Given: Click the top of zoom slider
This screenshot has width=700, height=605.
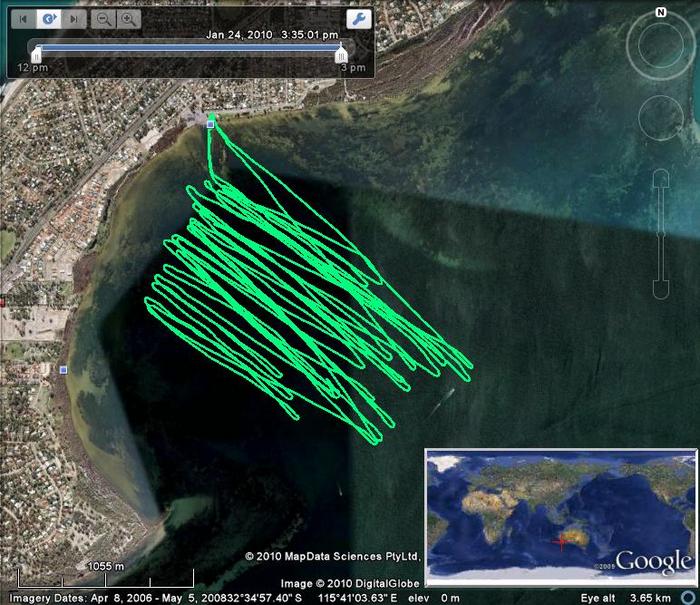Looking at the screenshot, I should pyautogui.click(x=661, y=178).
